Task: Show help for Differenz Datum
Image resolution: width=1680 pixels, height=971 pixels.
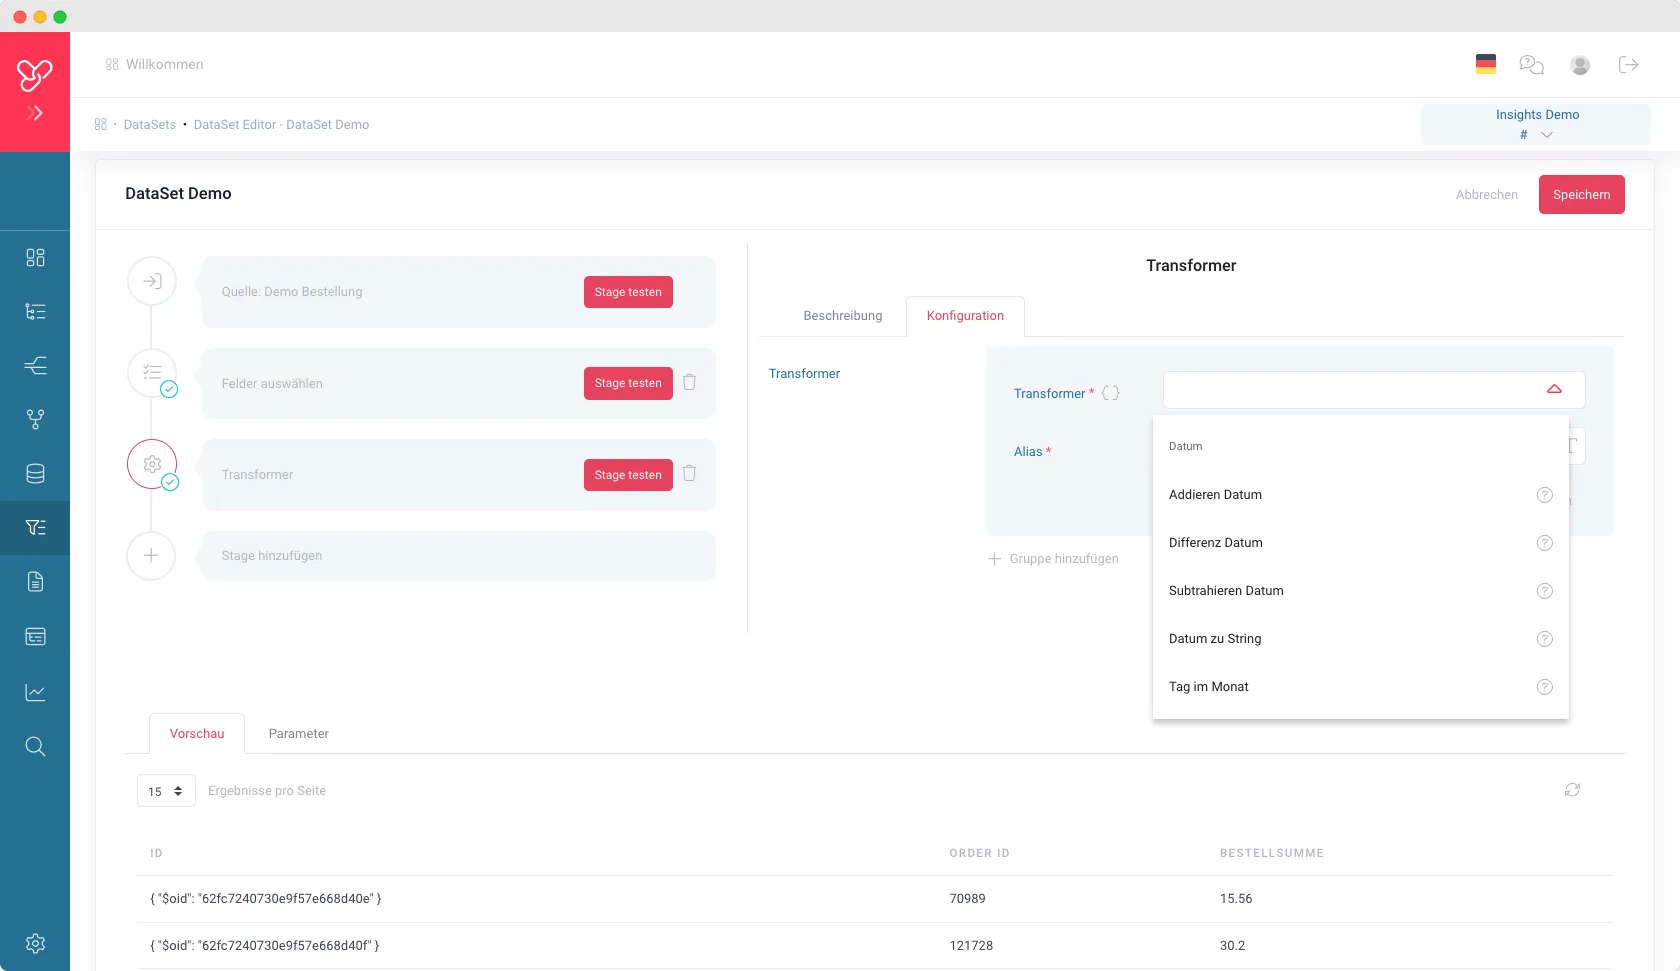Action: coord(1544,543)
